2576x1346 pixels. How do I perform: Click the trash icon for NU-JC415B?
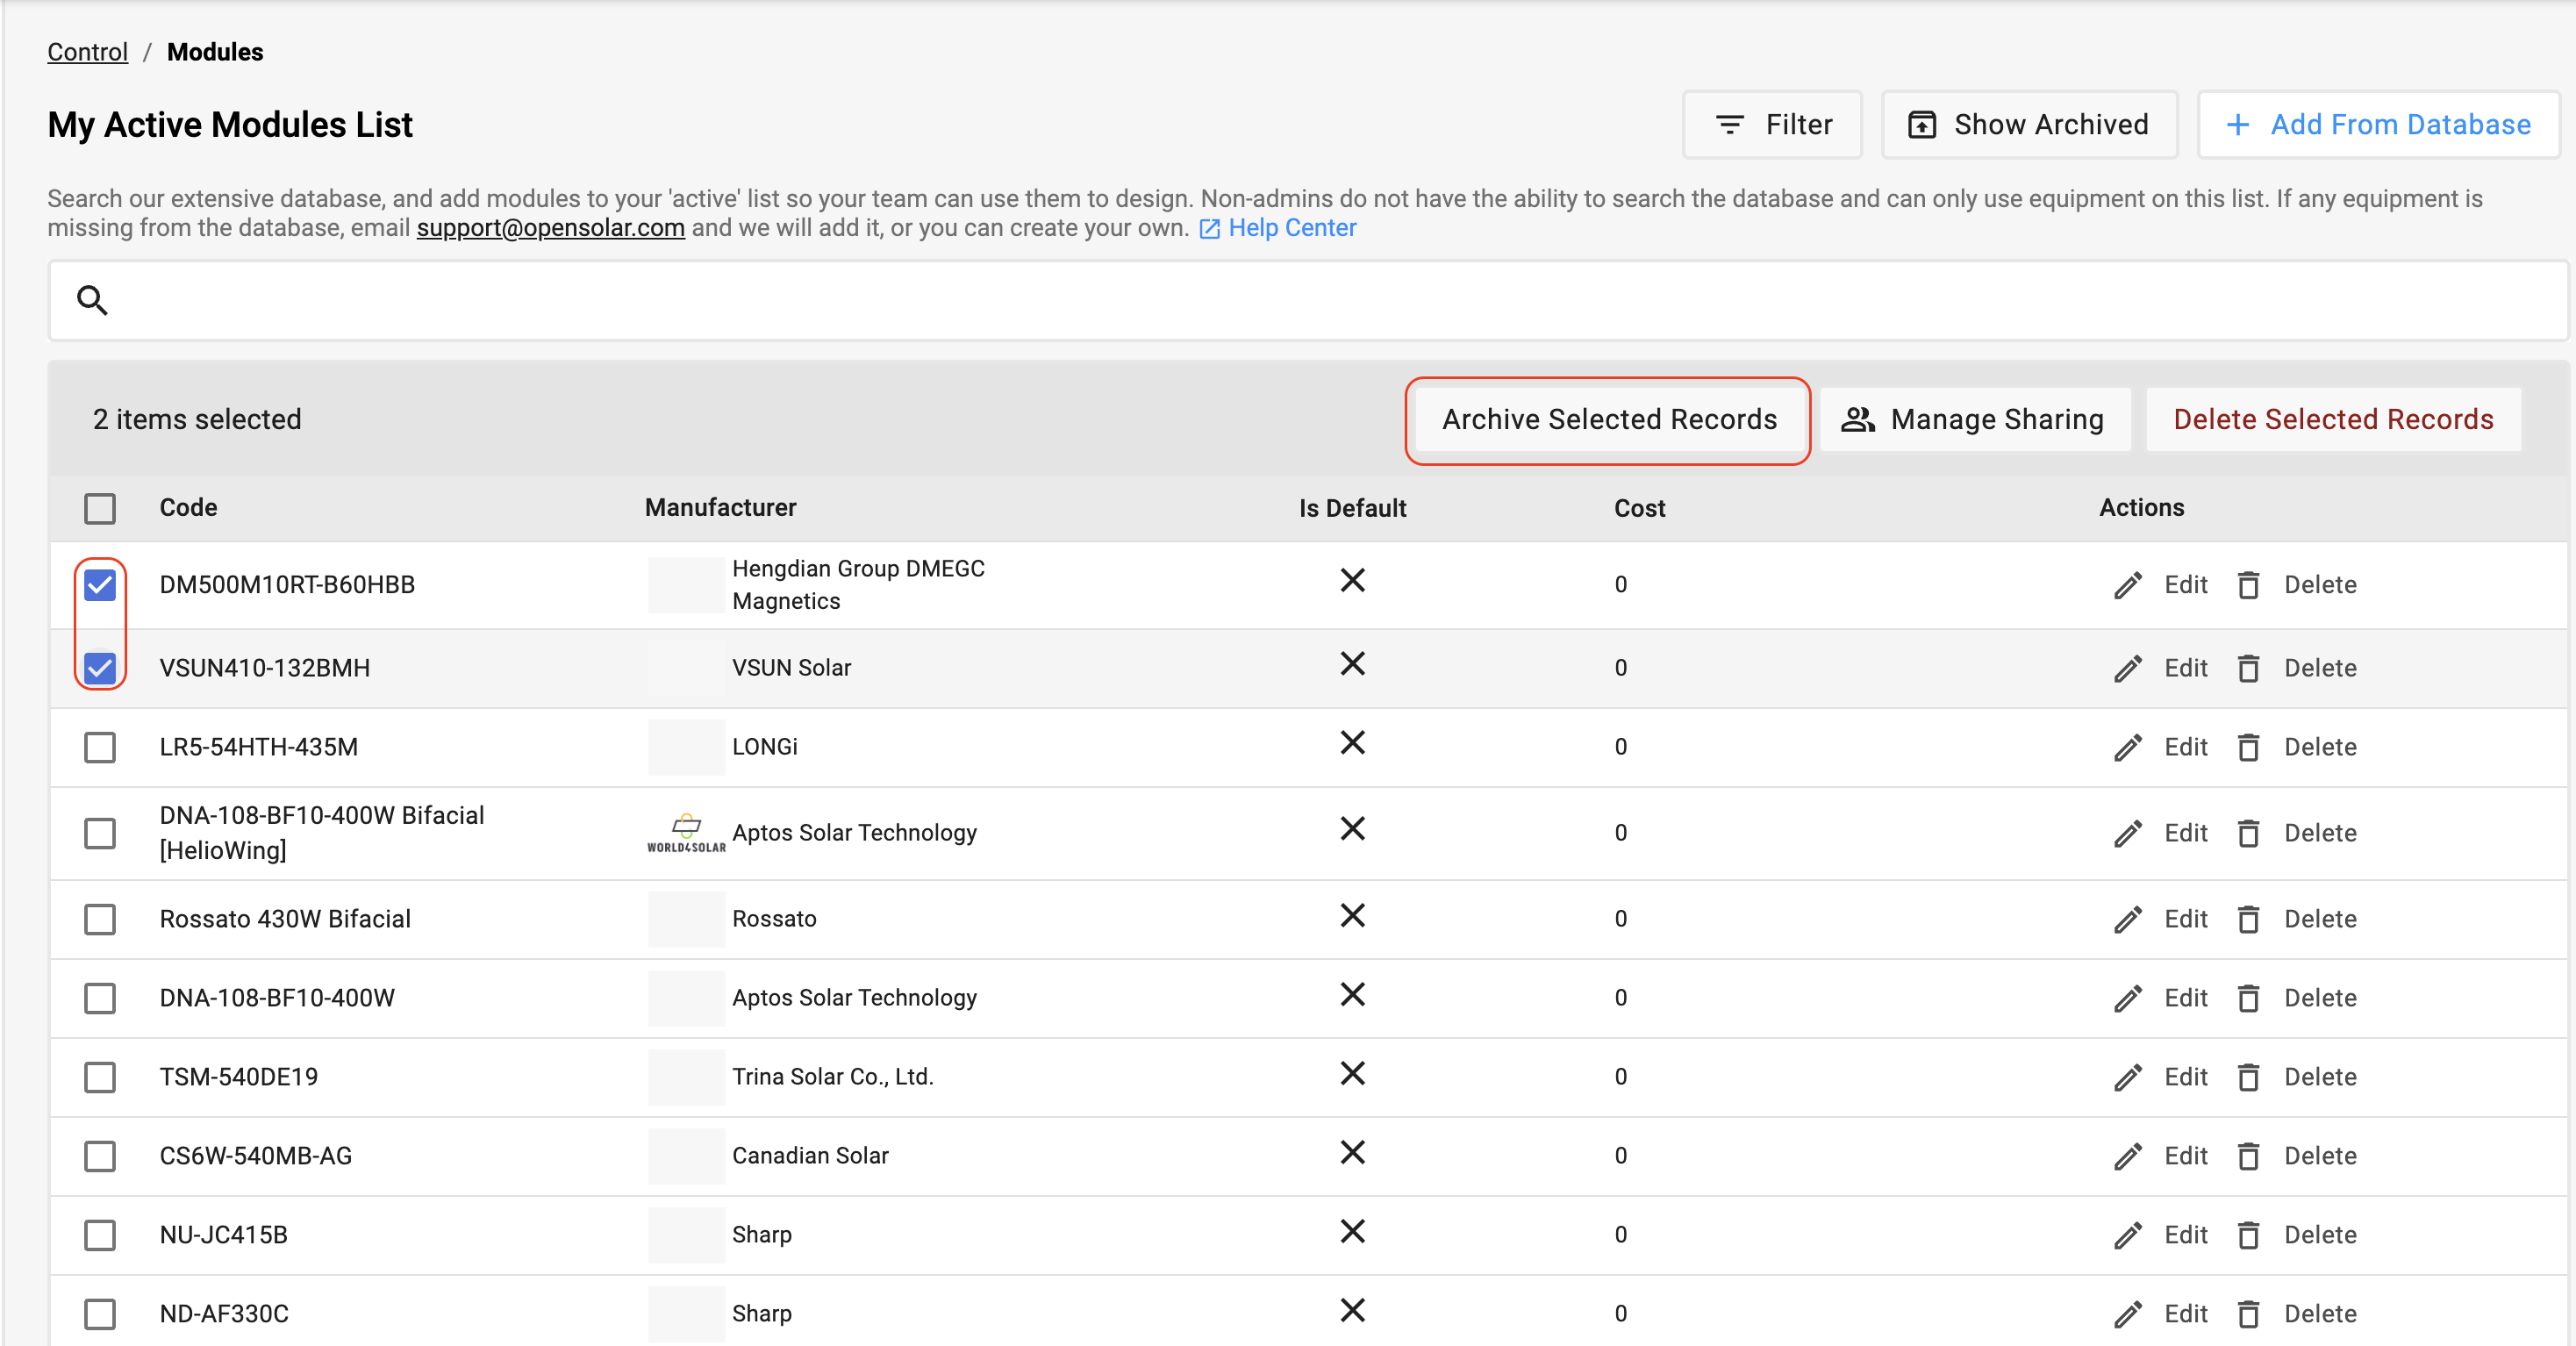point(2248,1235)
